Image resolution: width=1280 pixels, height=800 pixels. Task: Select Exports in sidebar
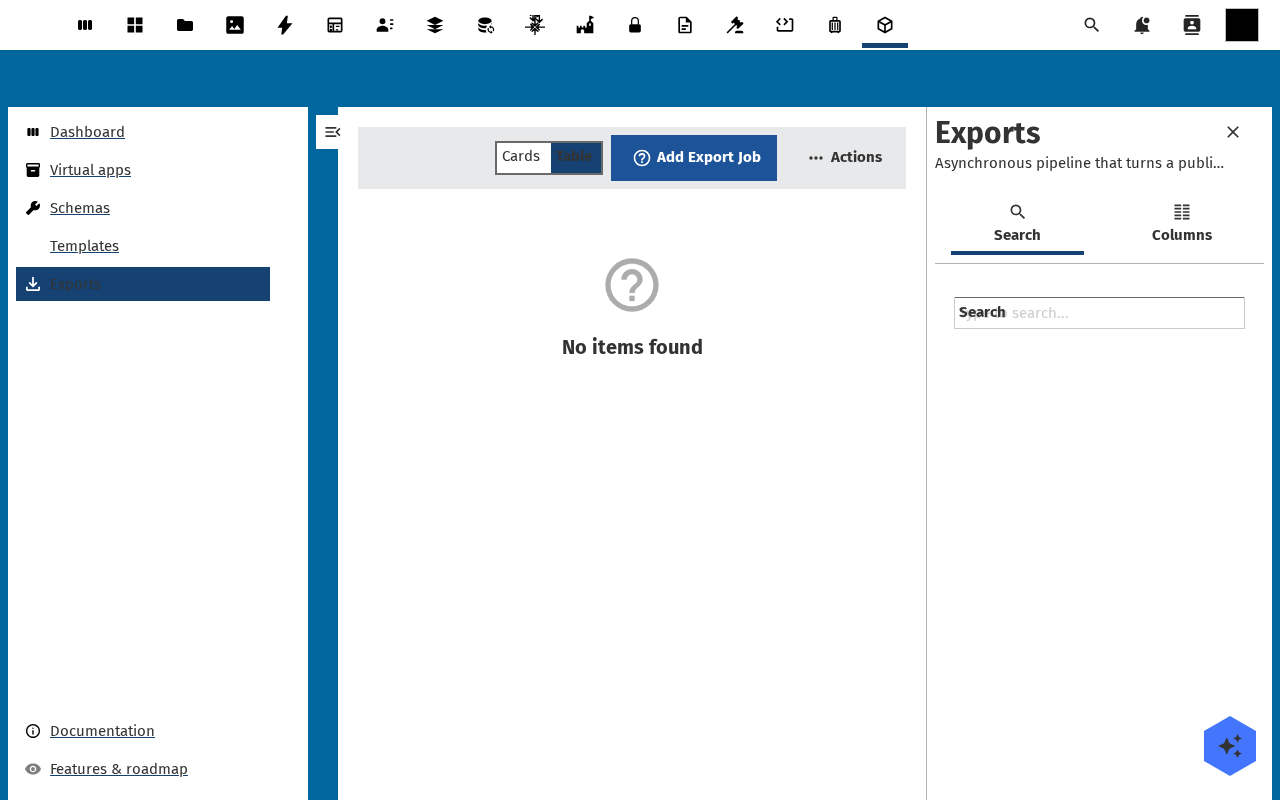[143, 284]
